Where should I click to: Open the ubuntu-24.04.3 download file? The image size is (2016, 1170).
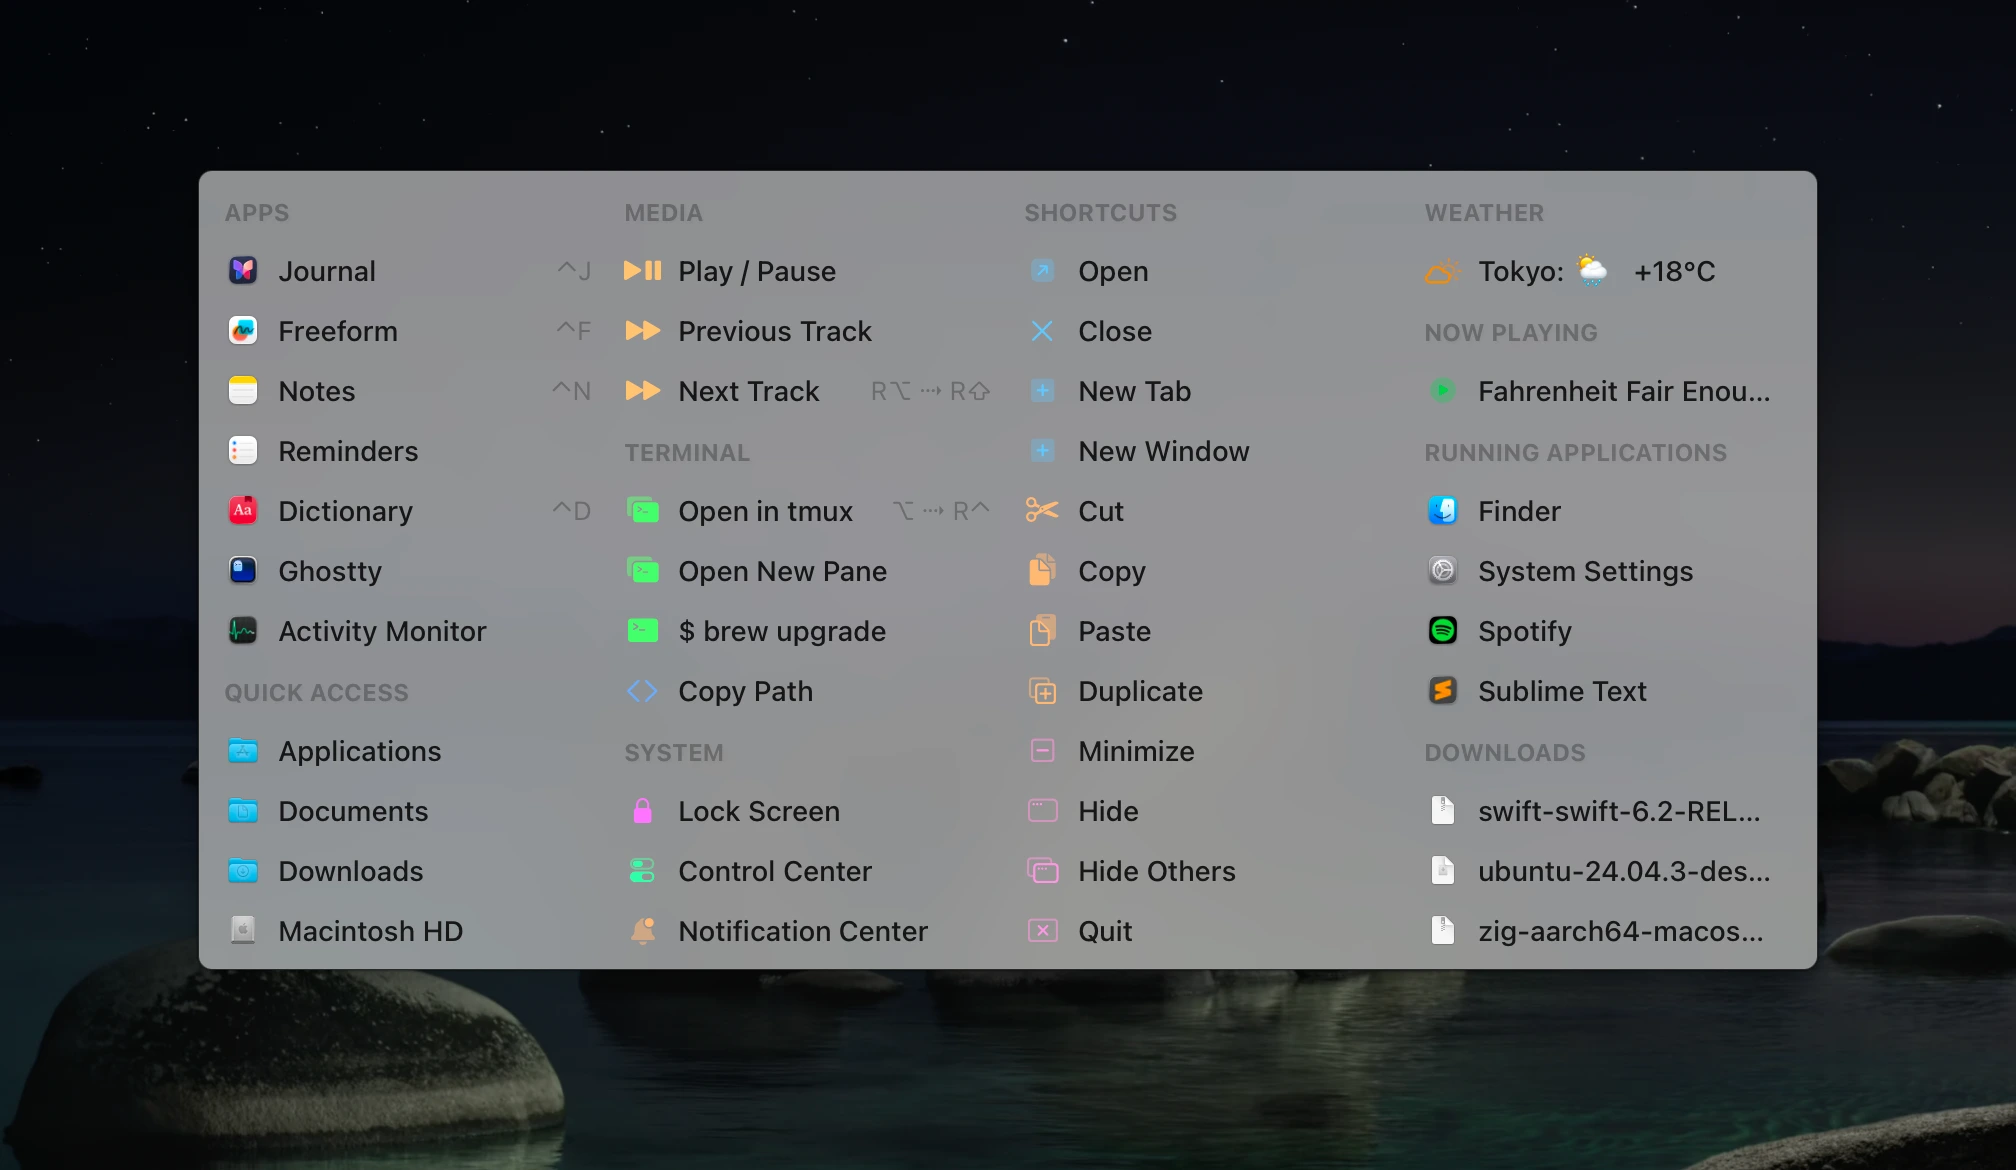click(x=1622, y=871)
